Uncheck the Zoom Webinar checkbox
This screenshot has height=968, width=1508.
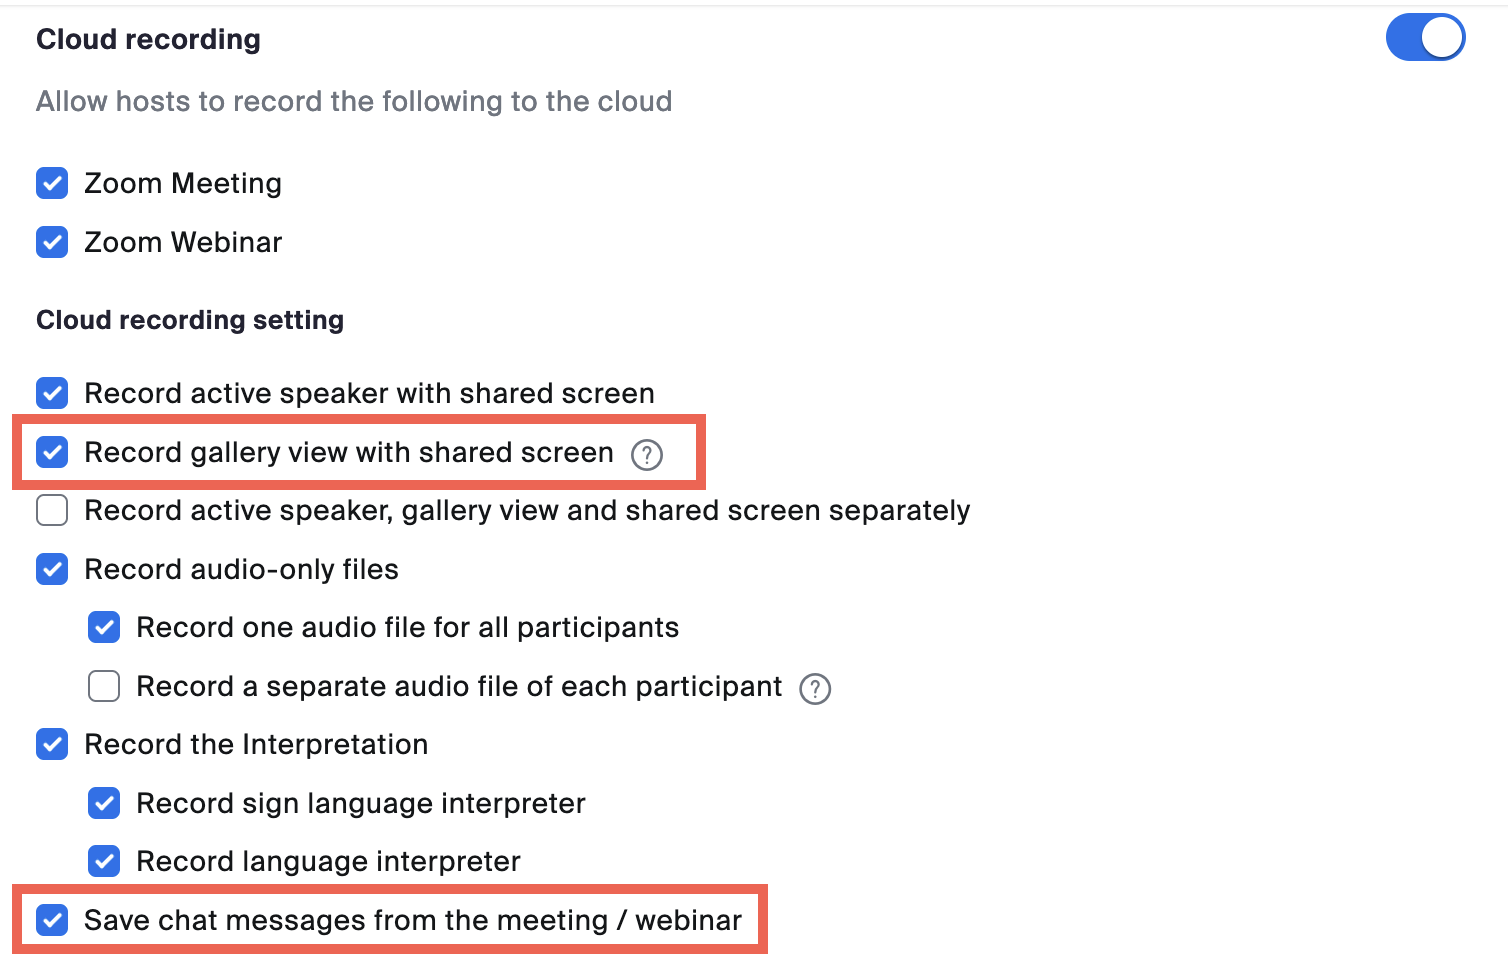51,242
